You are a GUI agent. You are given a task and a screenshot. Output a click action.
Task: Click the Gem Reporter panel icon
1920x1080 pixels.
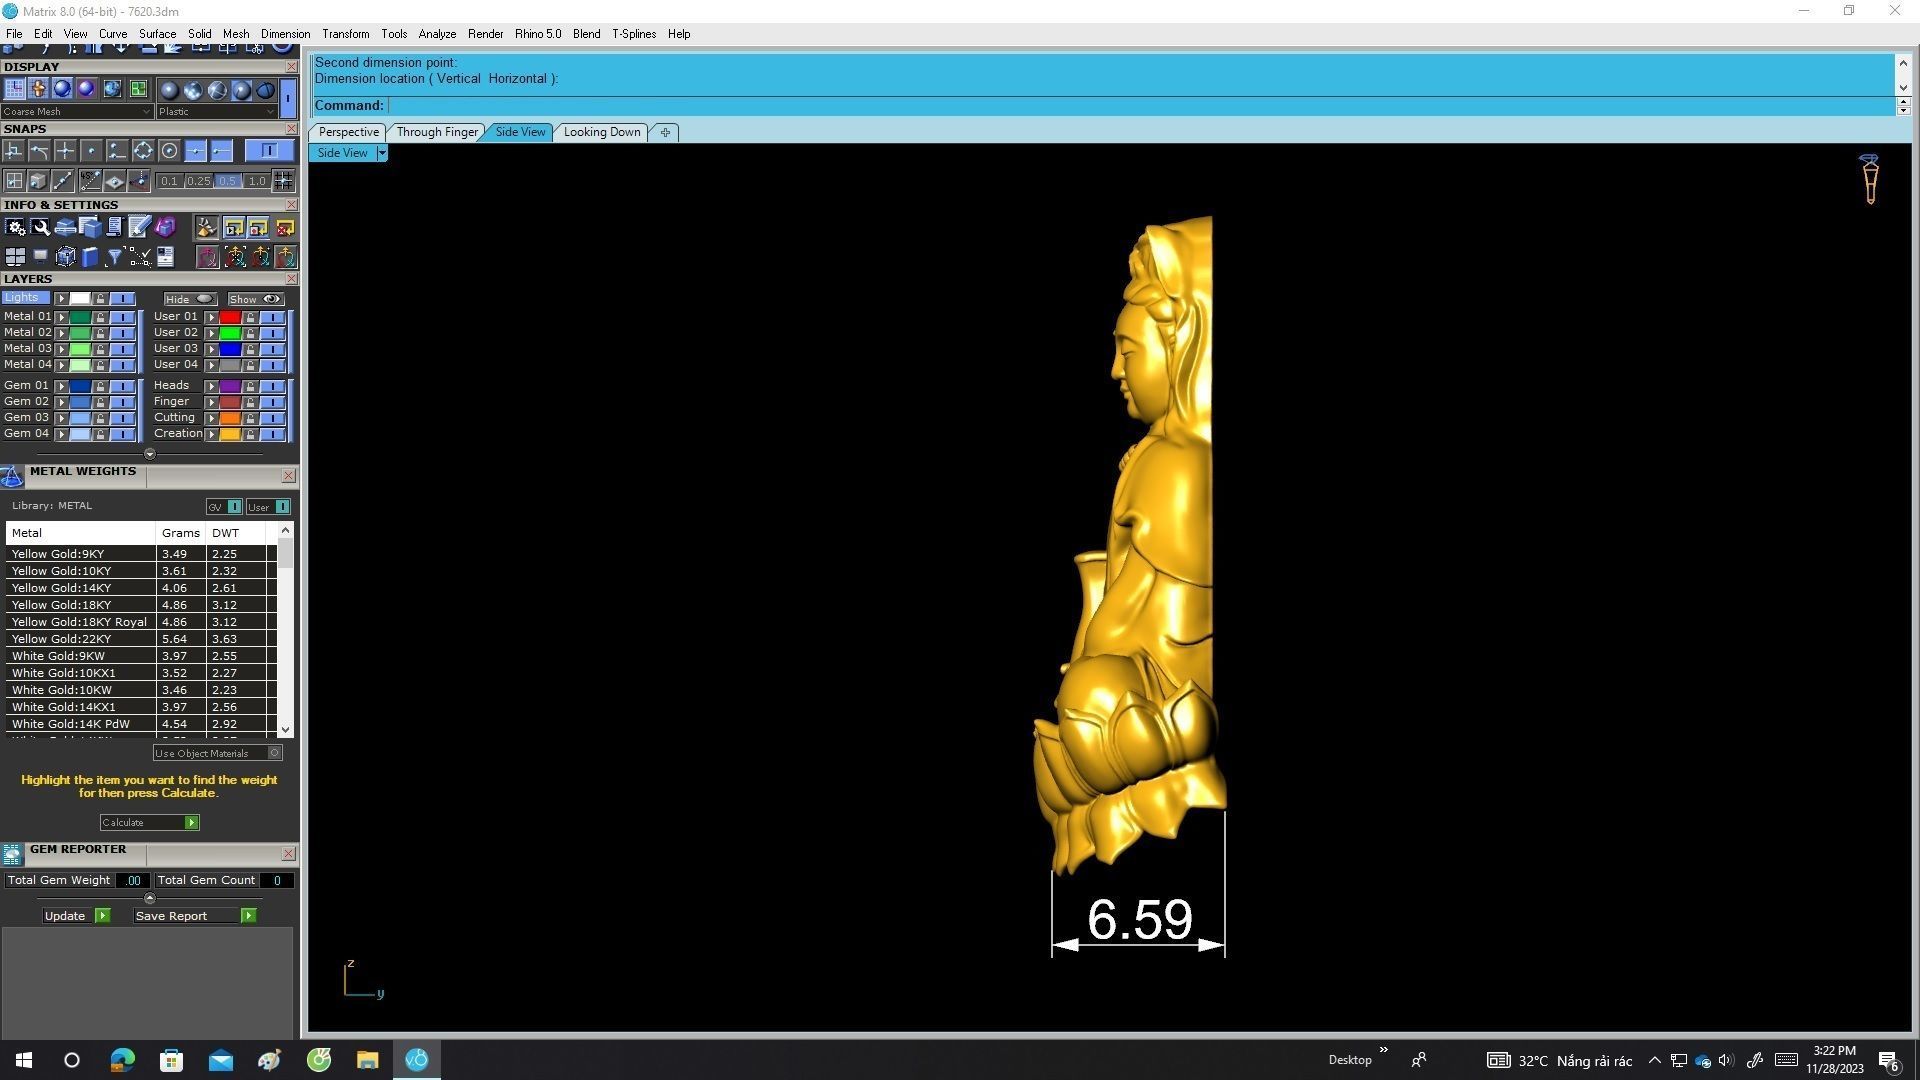coord(12,853)
